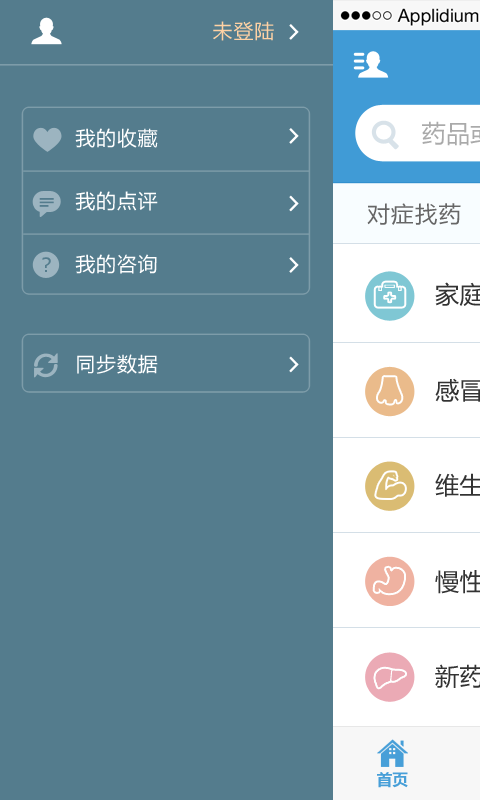Screen dimensions: 480x800
Task: Expand the chevron next to 未登陆
Action: [294, 32]
